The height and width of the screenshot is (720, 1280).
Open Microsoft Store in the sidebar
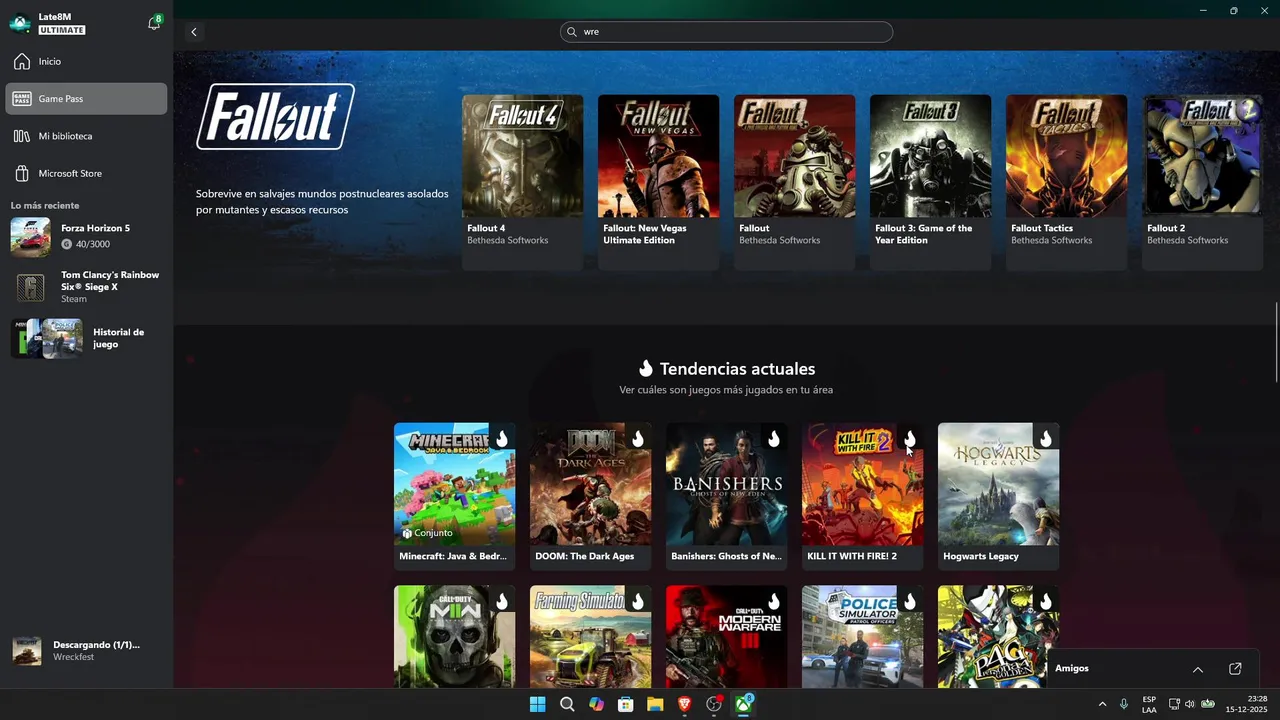tap(86, 174)
